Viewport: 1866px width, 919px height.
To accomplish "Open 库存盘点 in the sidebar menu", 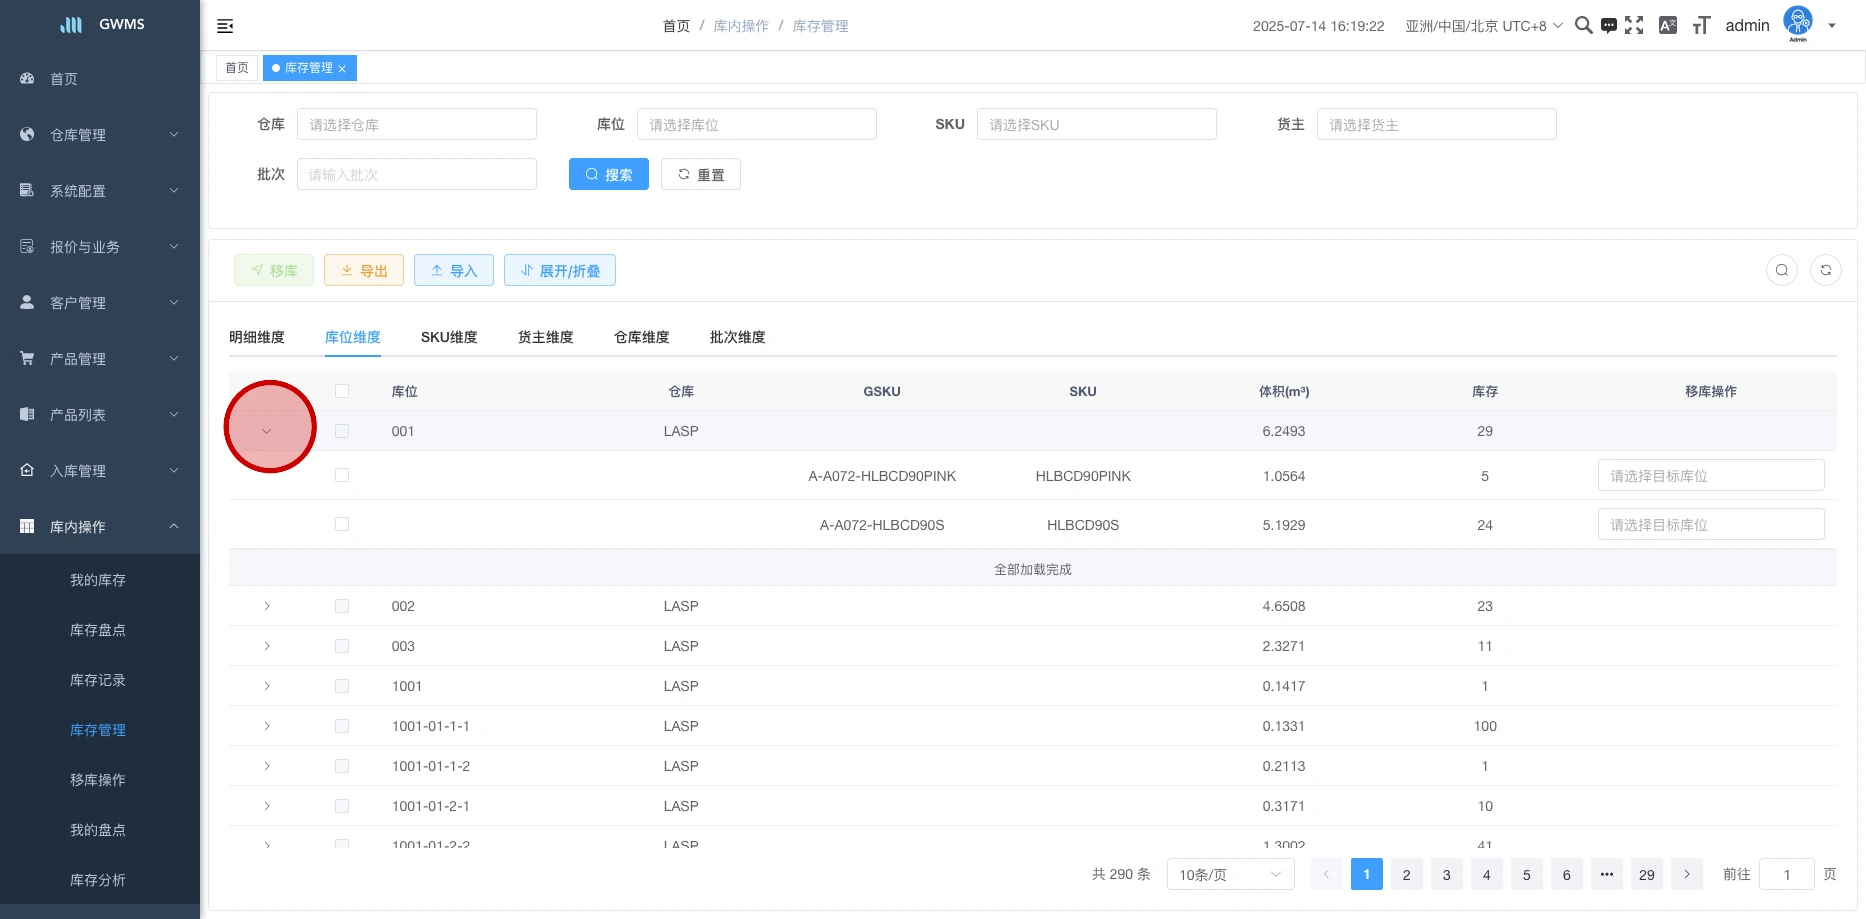I will pyautogui.click(x=98, y=630).
